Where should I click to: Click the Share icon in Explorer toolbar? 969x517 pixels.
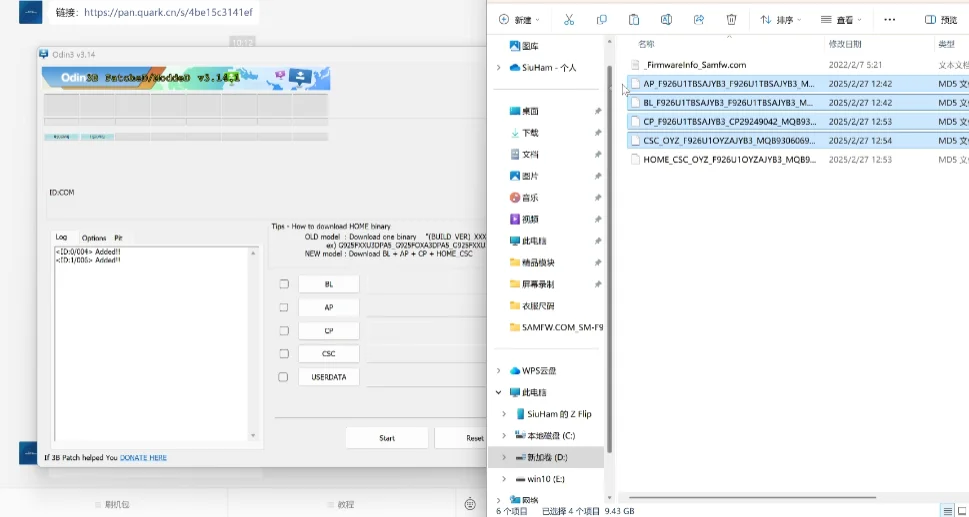click(x=699, y=20)
